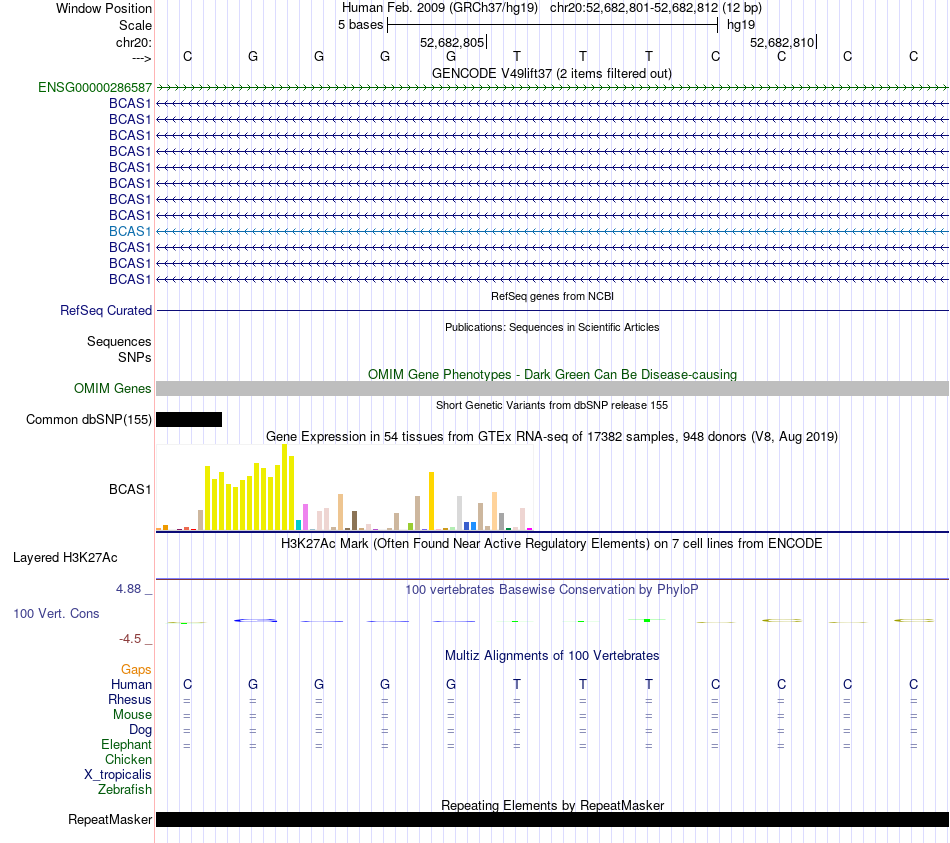
Task: Click the tallest yellow GTEx expression bar
Action: [285, 487]
